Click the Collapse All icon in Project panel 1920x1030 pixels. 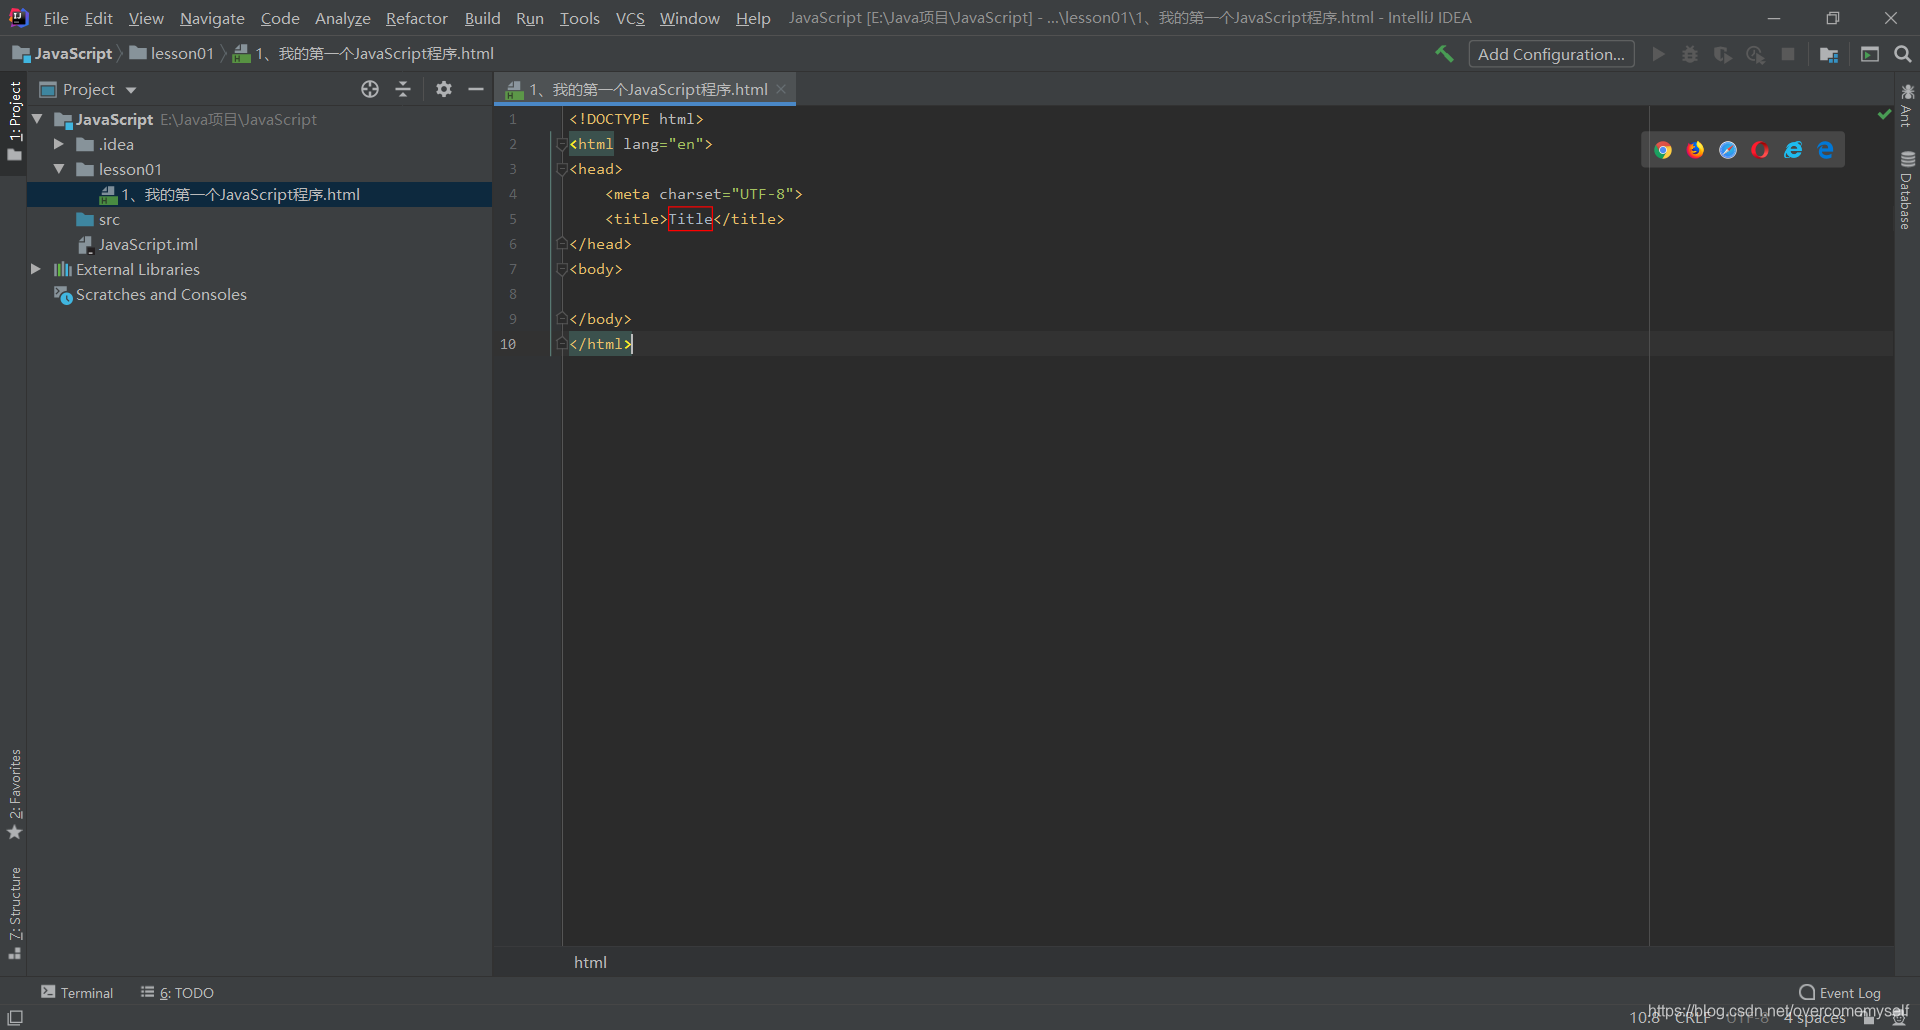[x=403, y=89]
